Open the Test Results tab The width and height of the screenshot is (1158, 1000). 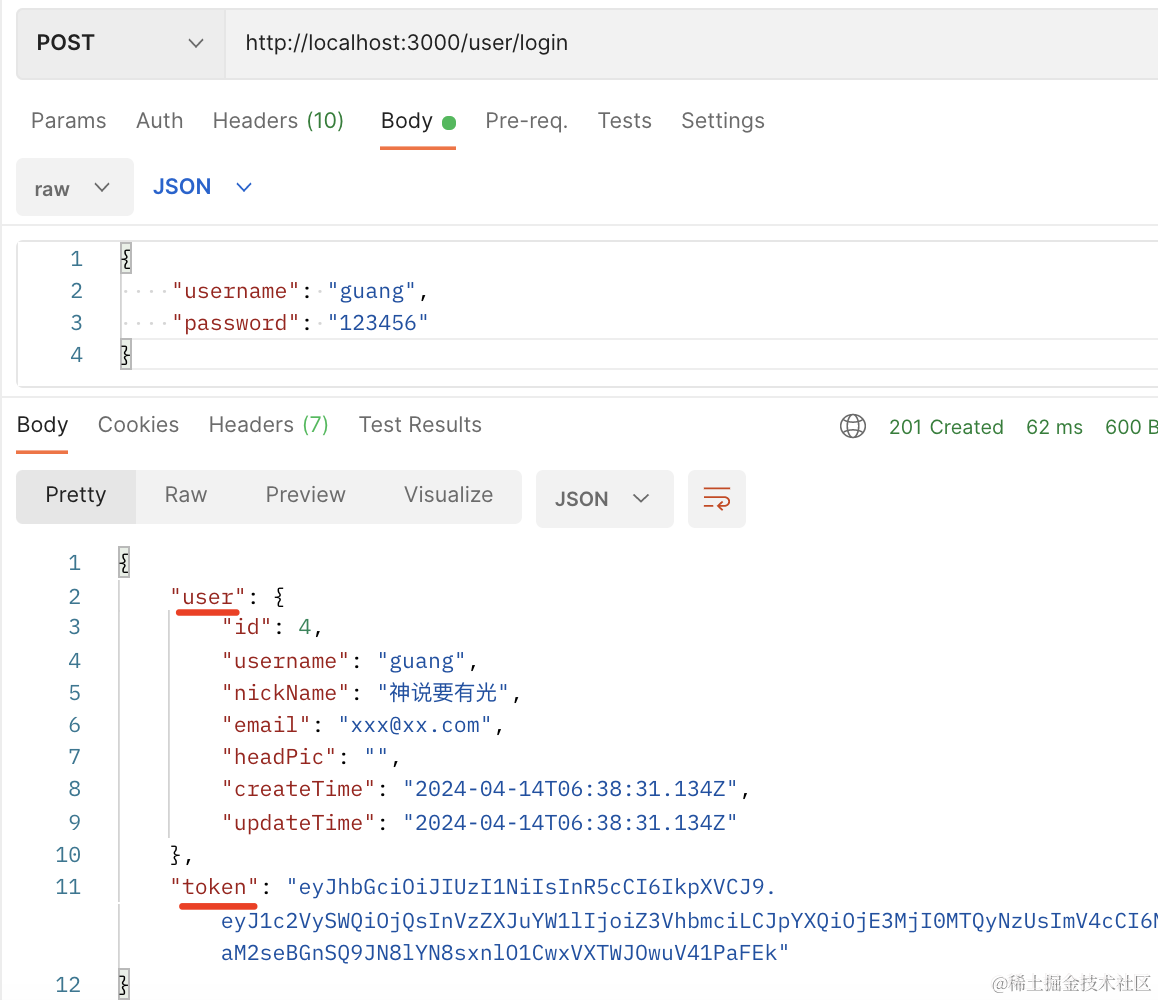420,425
